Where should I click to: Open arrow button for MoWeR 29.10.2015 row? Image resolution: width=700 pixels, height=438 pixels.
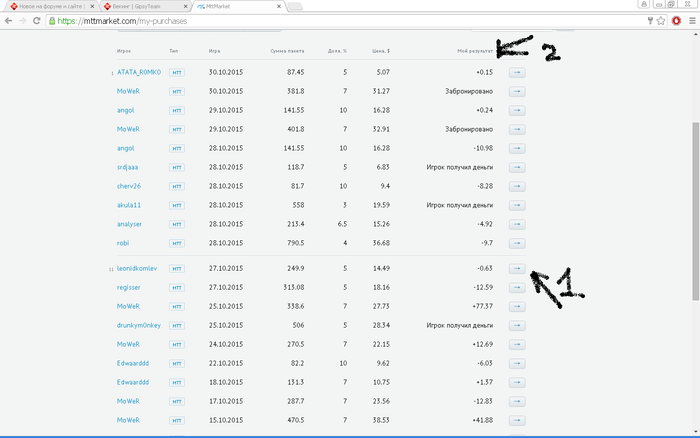(x=517, y=129)
